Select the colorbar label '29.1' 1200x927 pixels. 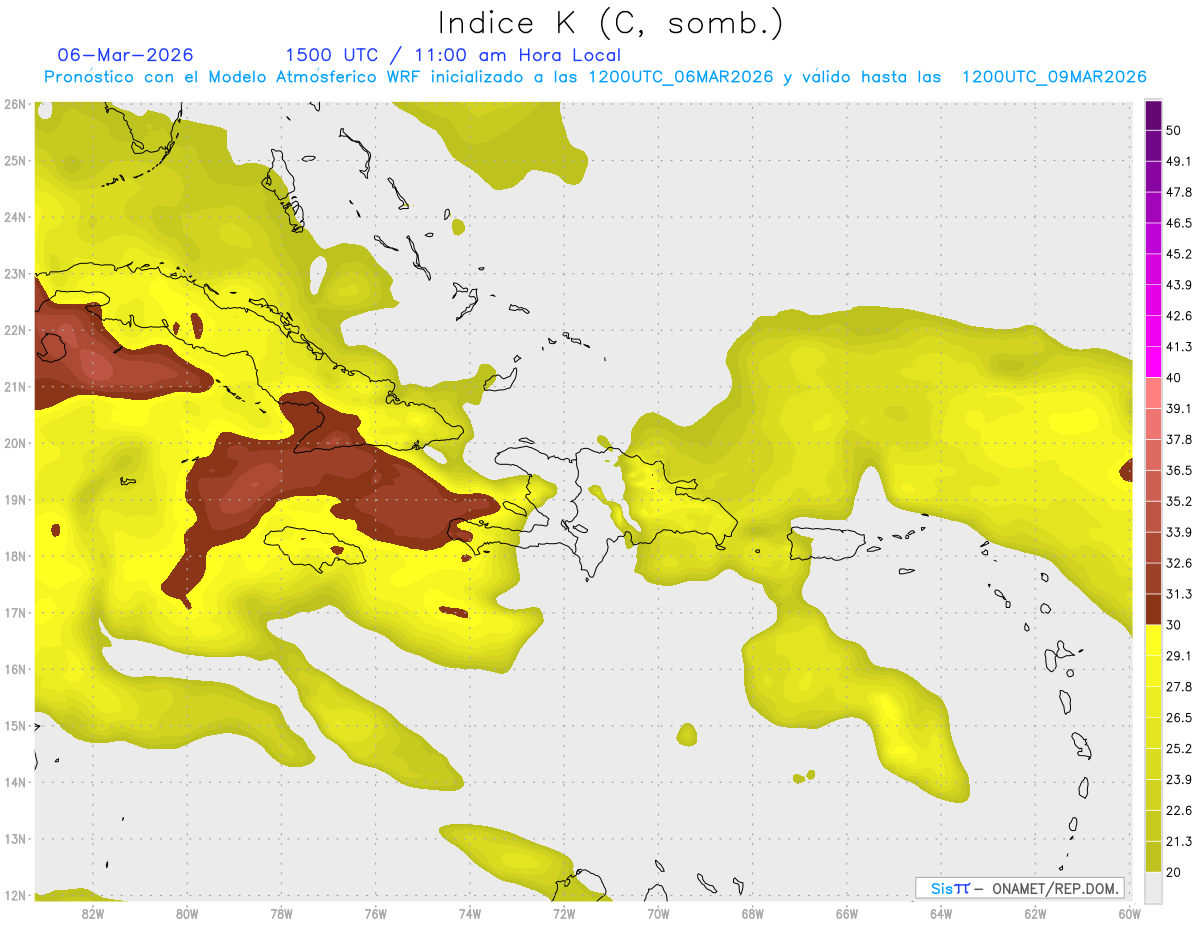tap(1179, 656)
